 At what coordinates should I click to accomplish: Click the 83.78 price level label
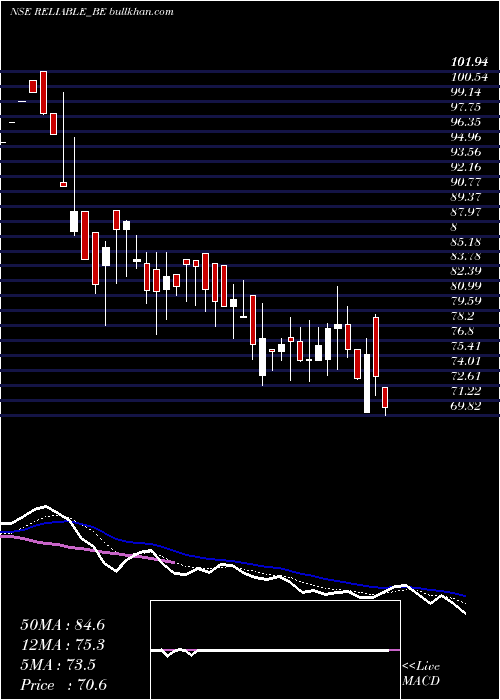pos(466,256)
